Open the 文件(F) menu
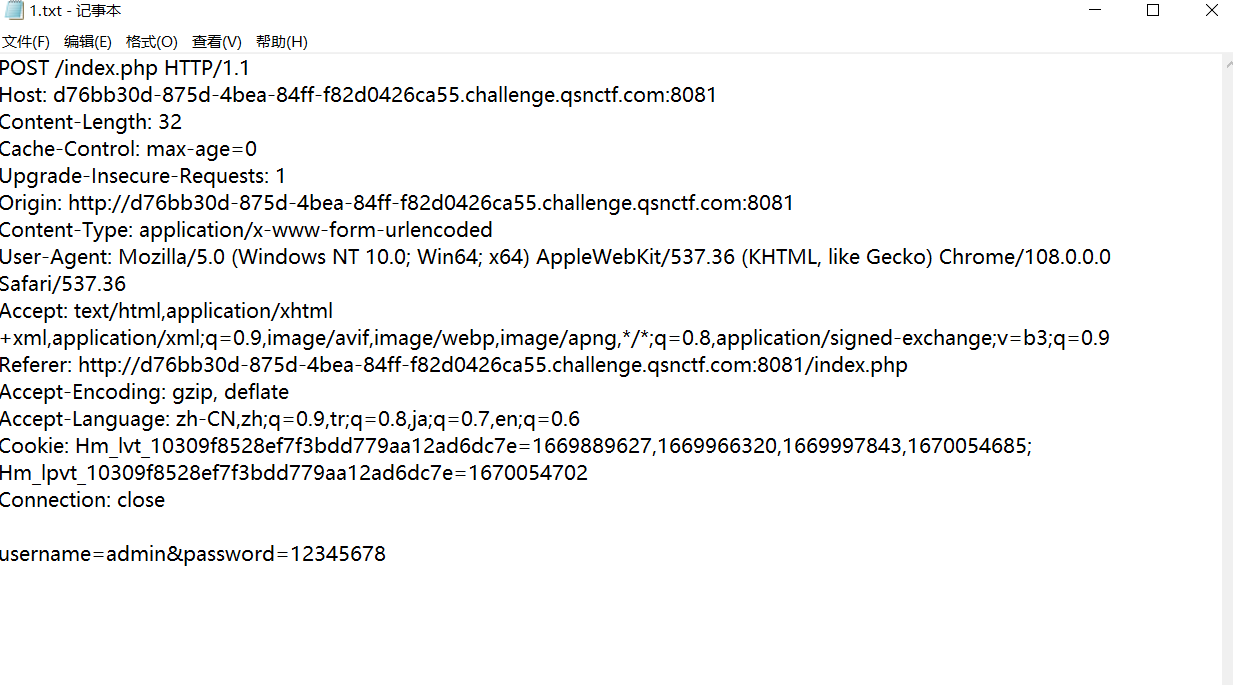This screenshot has width=1233, height=685. 26,42
